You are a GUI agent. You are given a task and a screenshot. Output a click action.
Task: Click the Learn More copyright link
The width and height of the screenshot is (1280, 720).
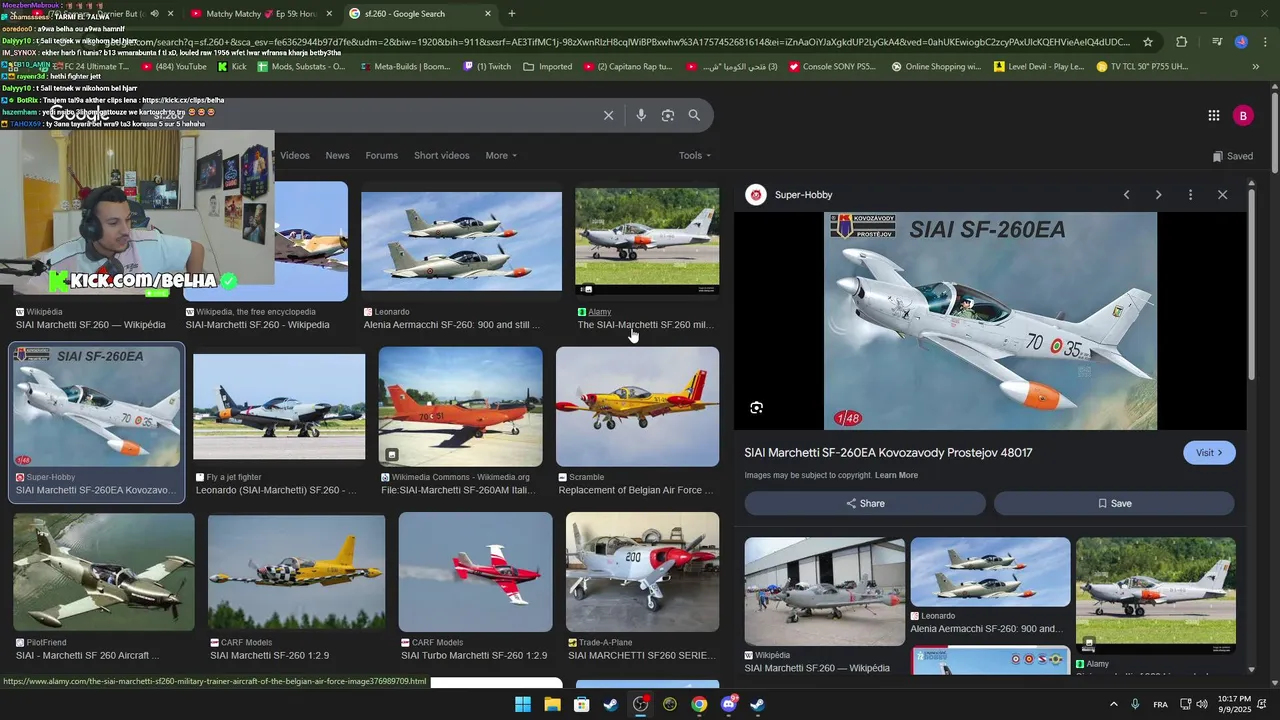tap(896, 475)
